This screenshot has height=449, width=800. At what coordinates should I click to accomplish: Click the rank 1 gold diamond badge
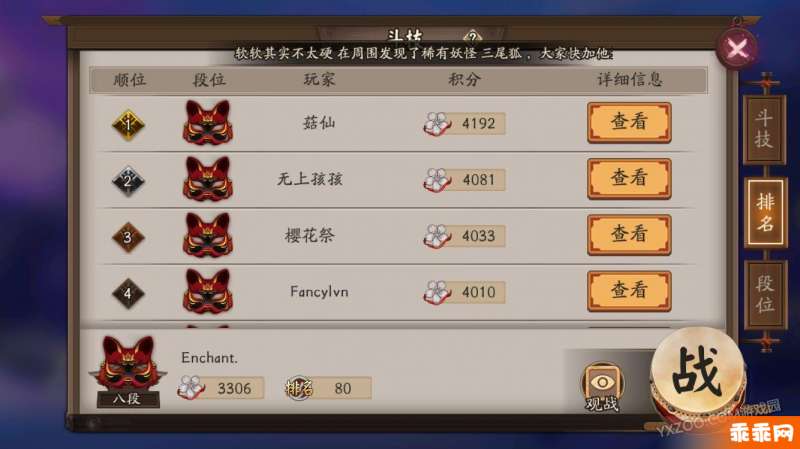pos(128,124)
